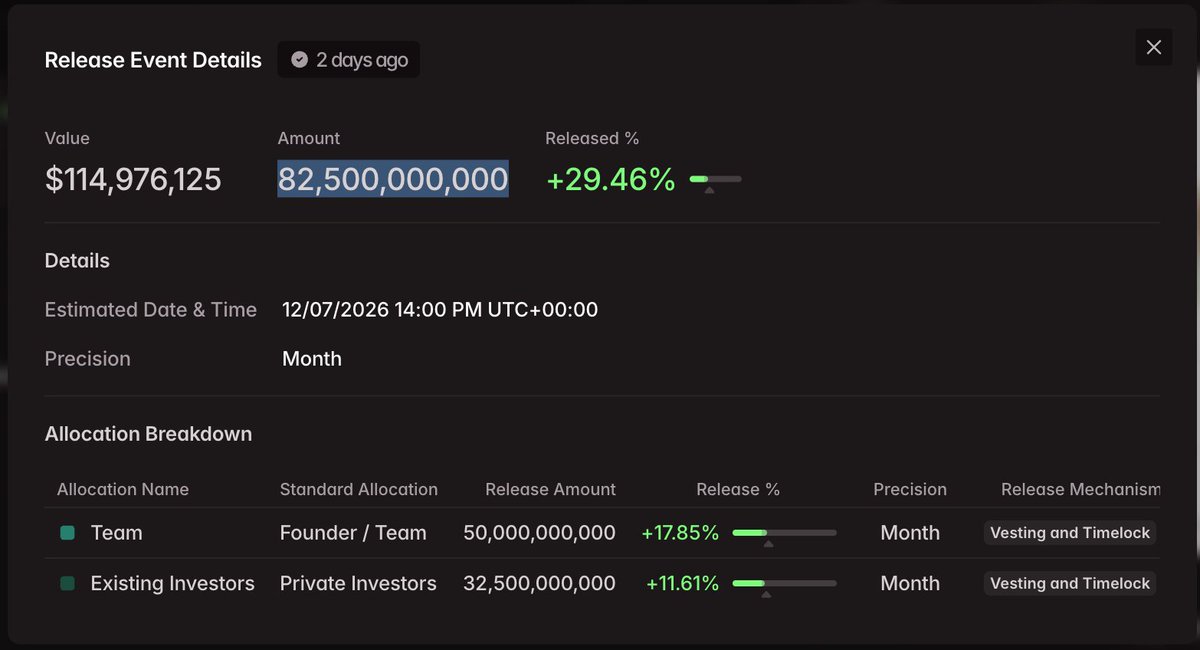The height and width of the screenshot is (650, 1200).
Task: Click the Team allocation color square
Action: tap(67, 533)
